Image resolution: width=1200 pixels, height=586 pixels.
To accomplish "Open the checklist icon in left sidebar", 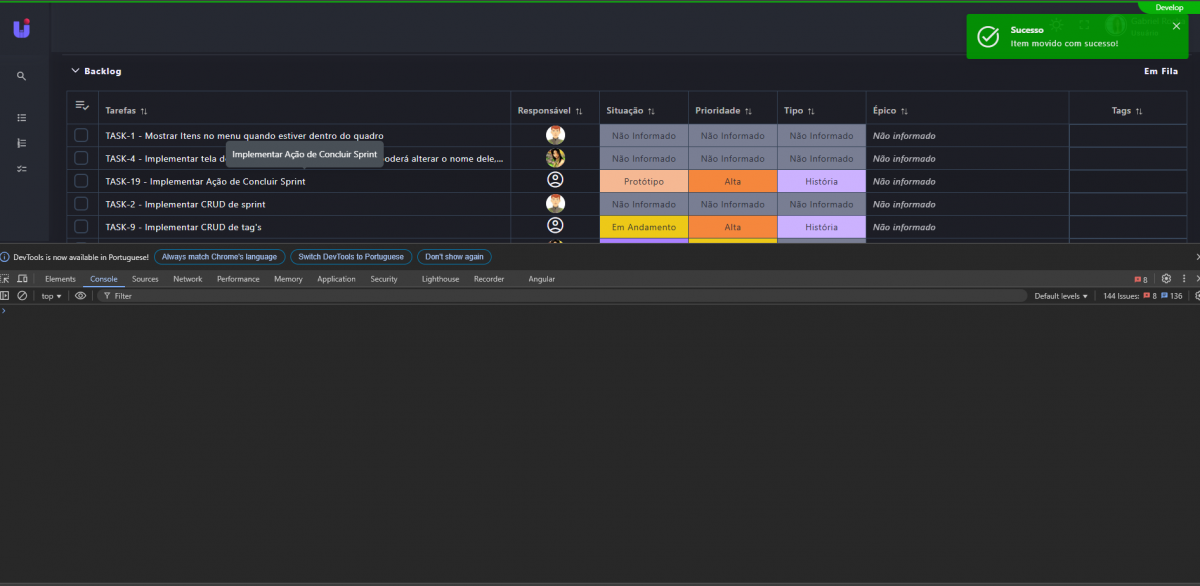I will coord(21,169).
